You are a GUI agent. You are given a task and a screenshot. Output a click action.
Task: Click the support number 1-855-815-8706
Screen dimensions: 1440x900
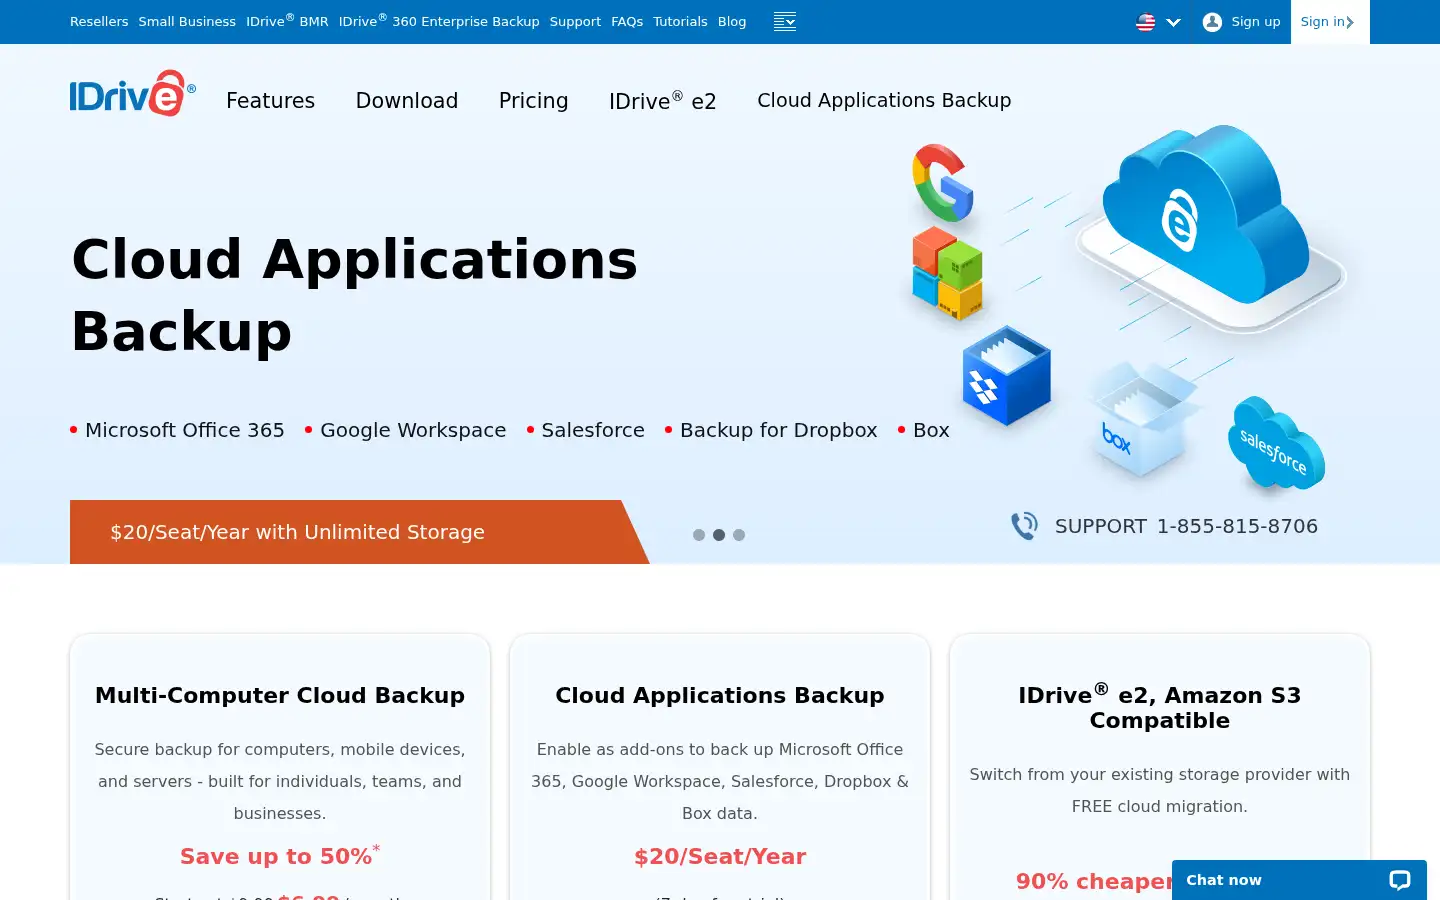click(x=1237, y=527)
